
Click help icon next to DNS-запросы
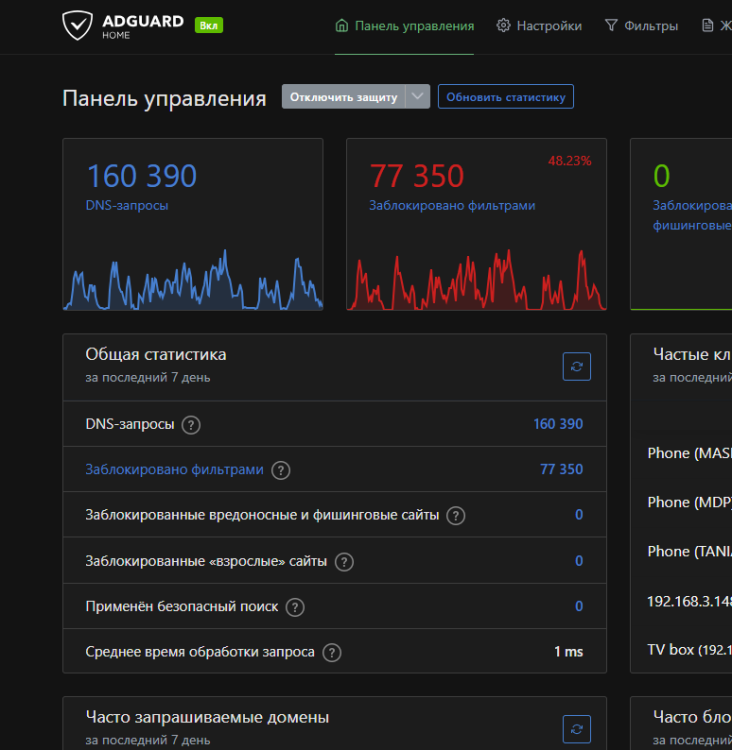[191, 424]
